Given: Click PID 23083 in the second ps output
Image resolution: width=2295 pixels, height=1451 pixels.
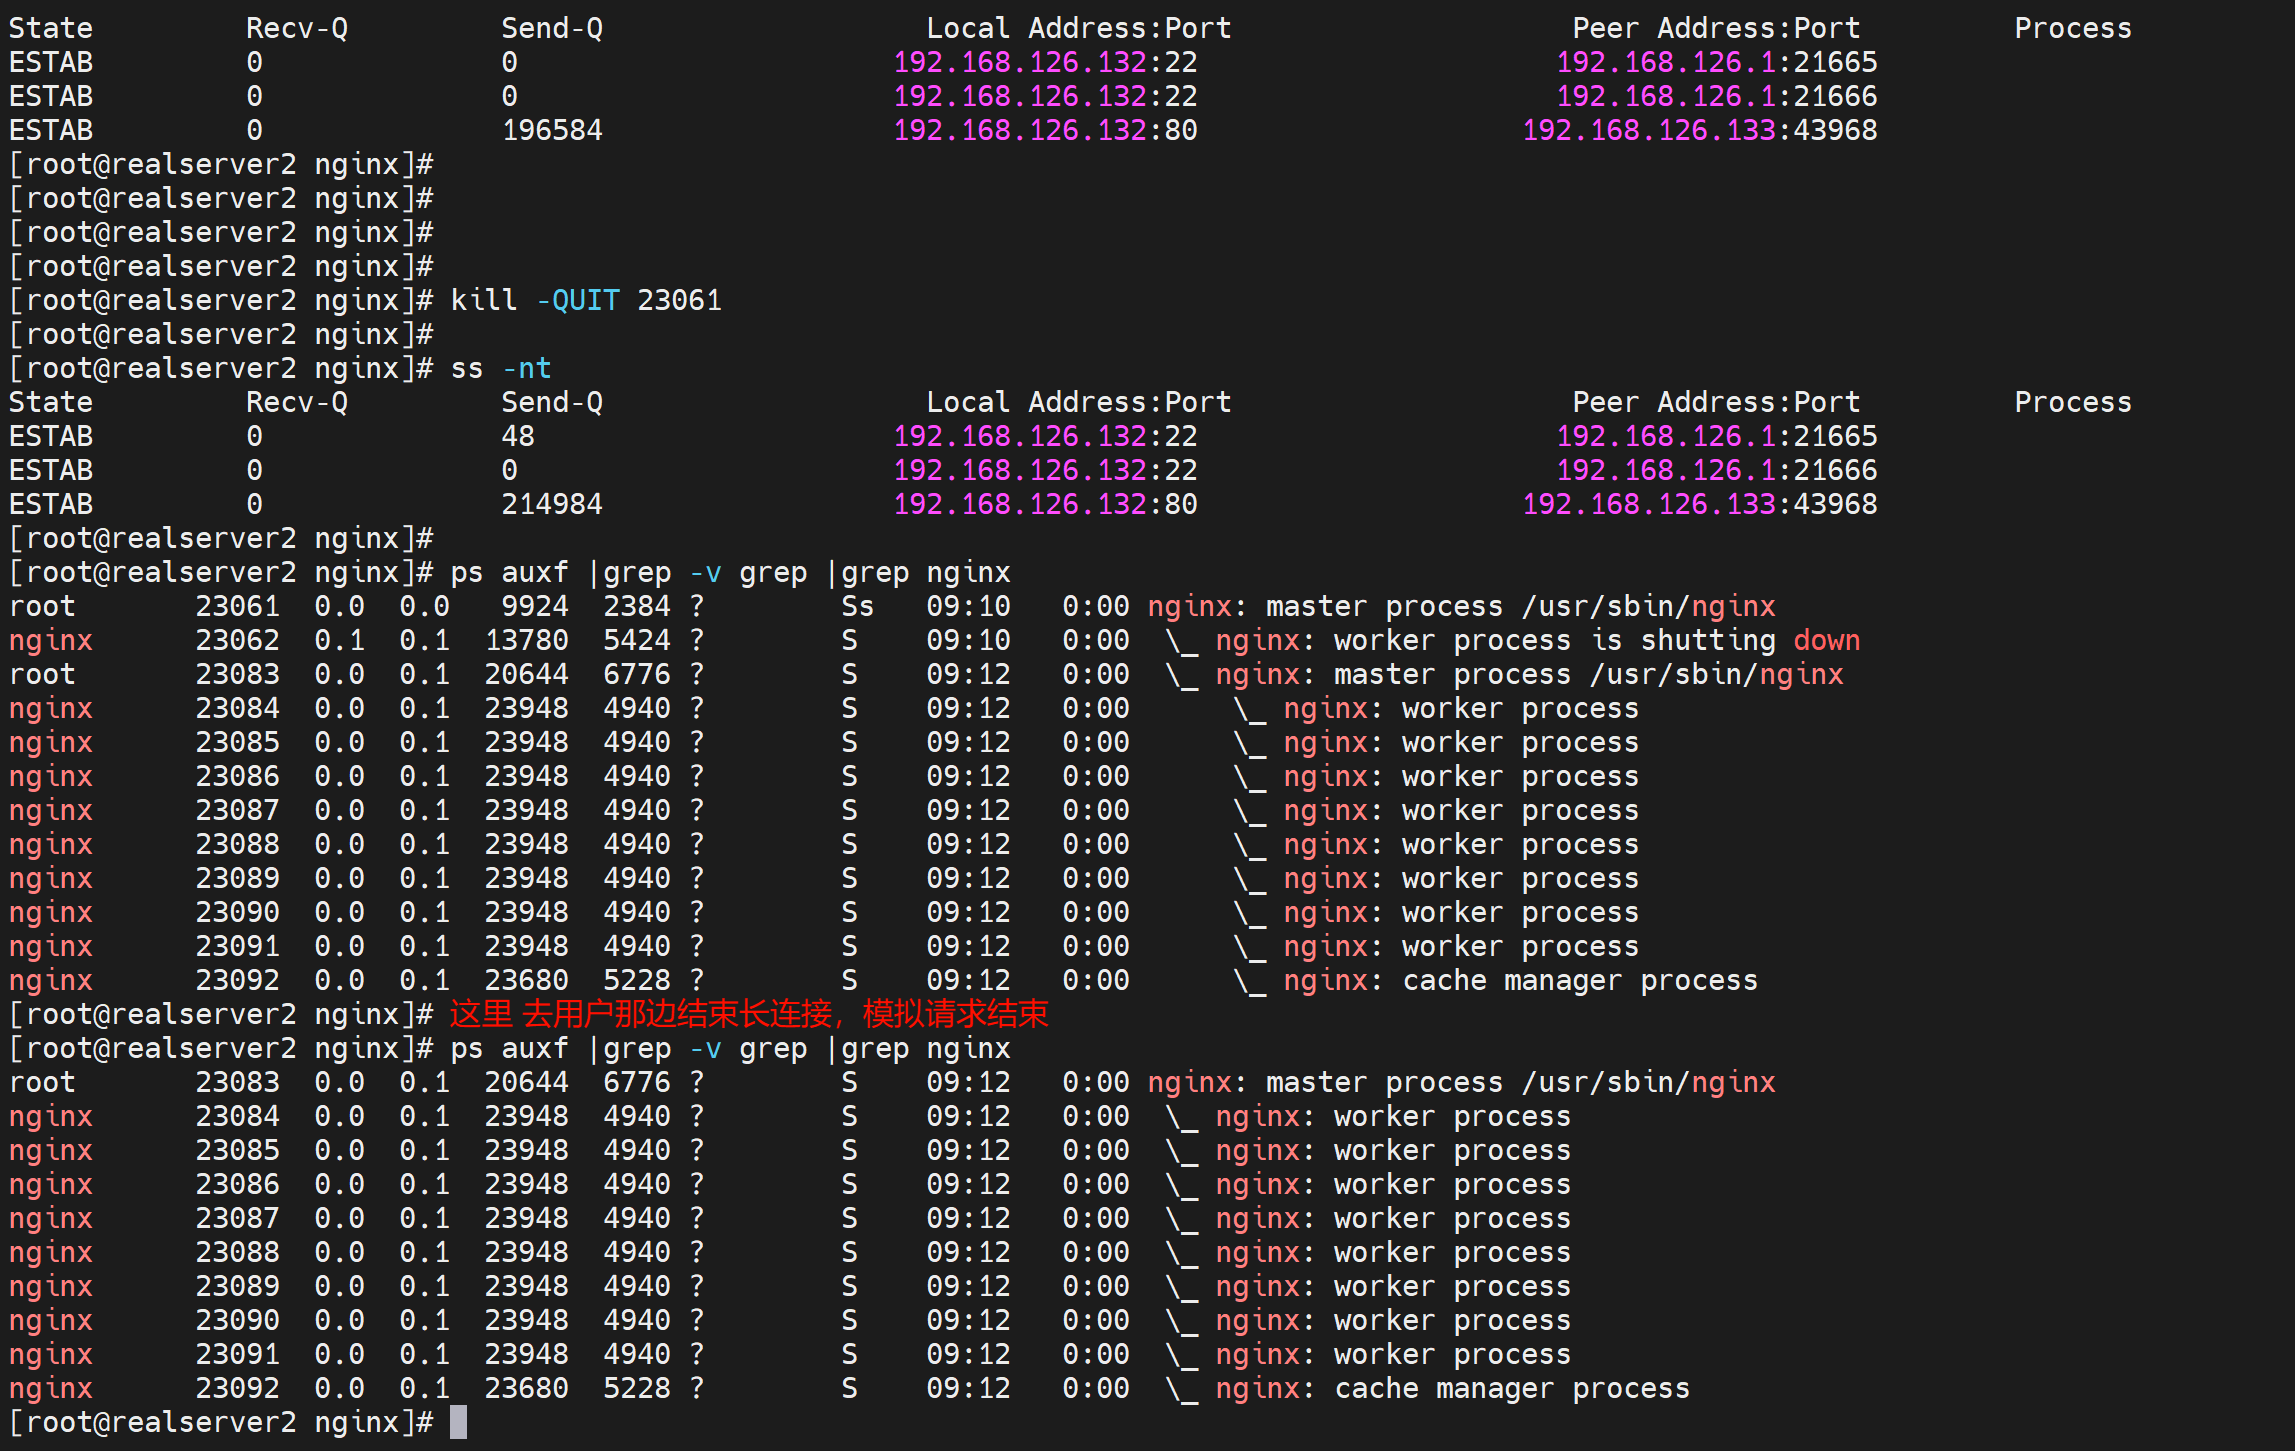Looking at the screenshot, I should point(237,1082).
